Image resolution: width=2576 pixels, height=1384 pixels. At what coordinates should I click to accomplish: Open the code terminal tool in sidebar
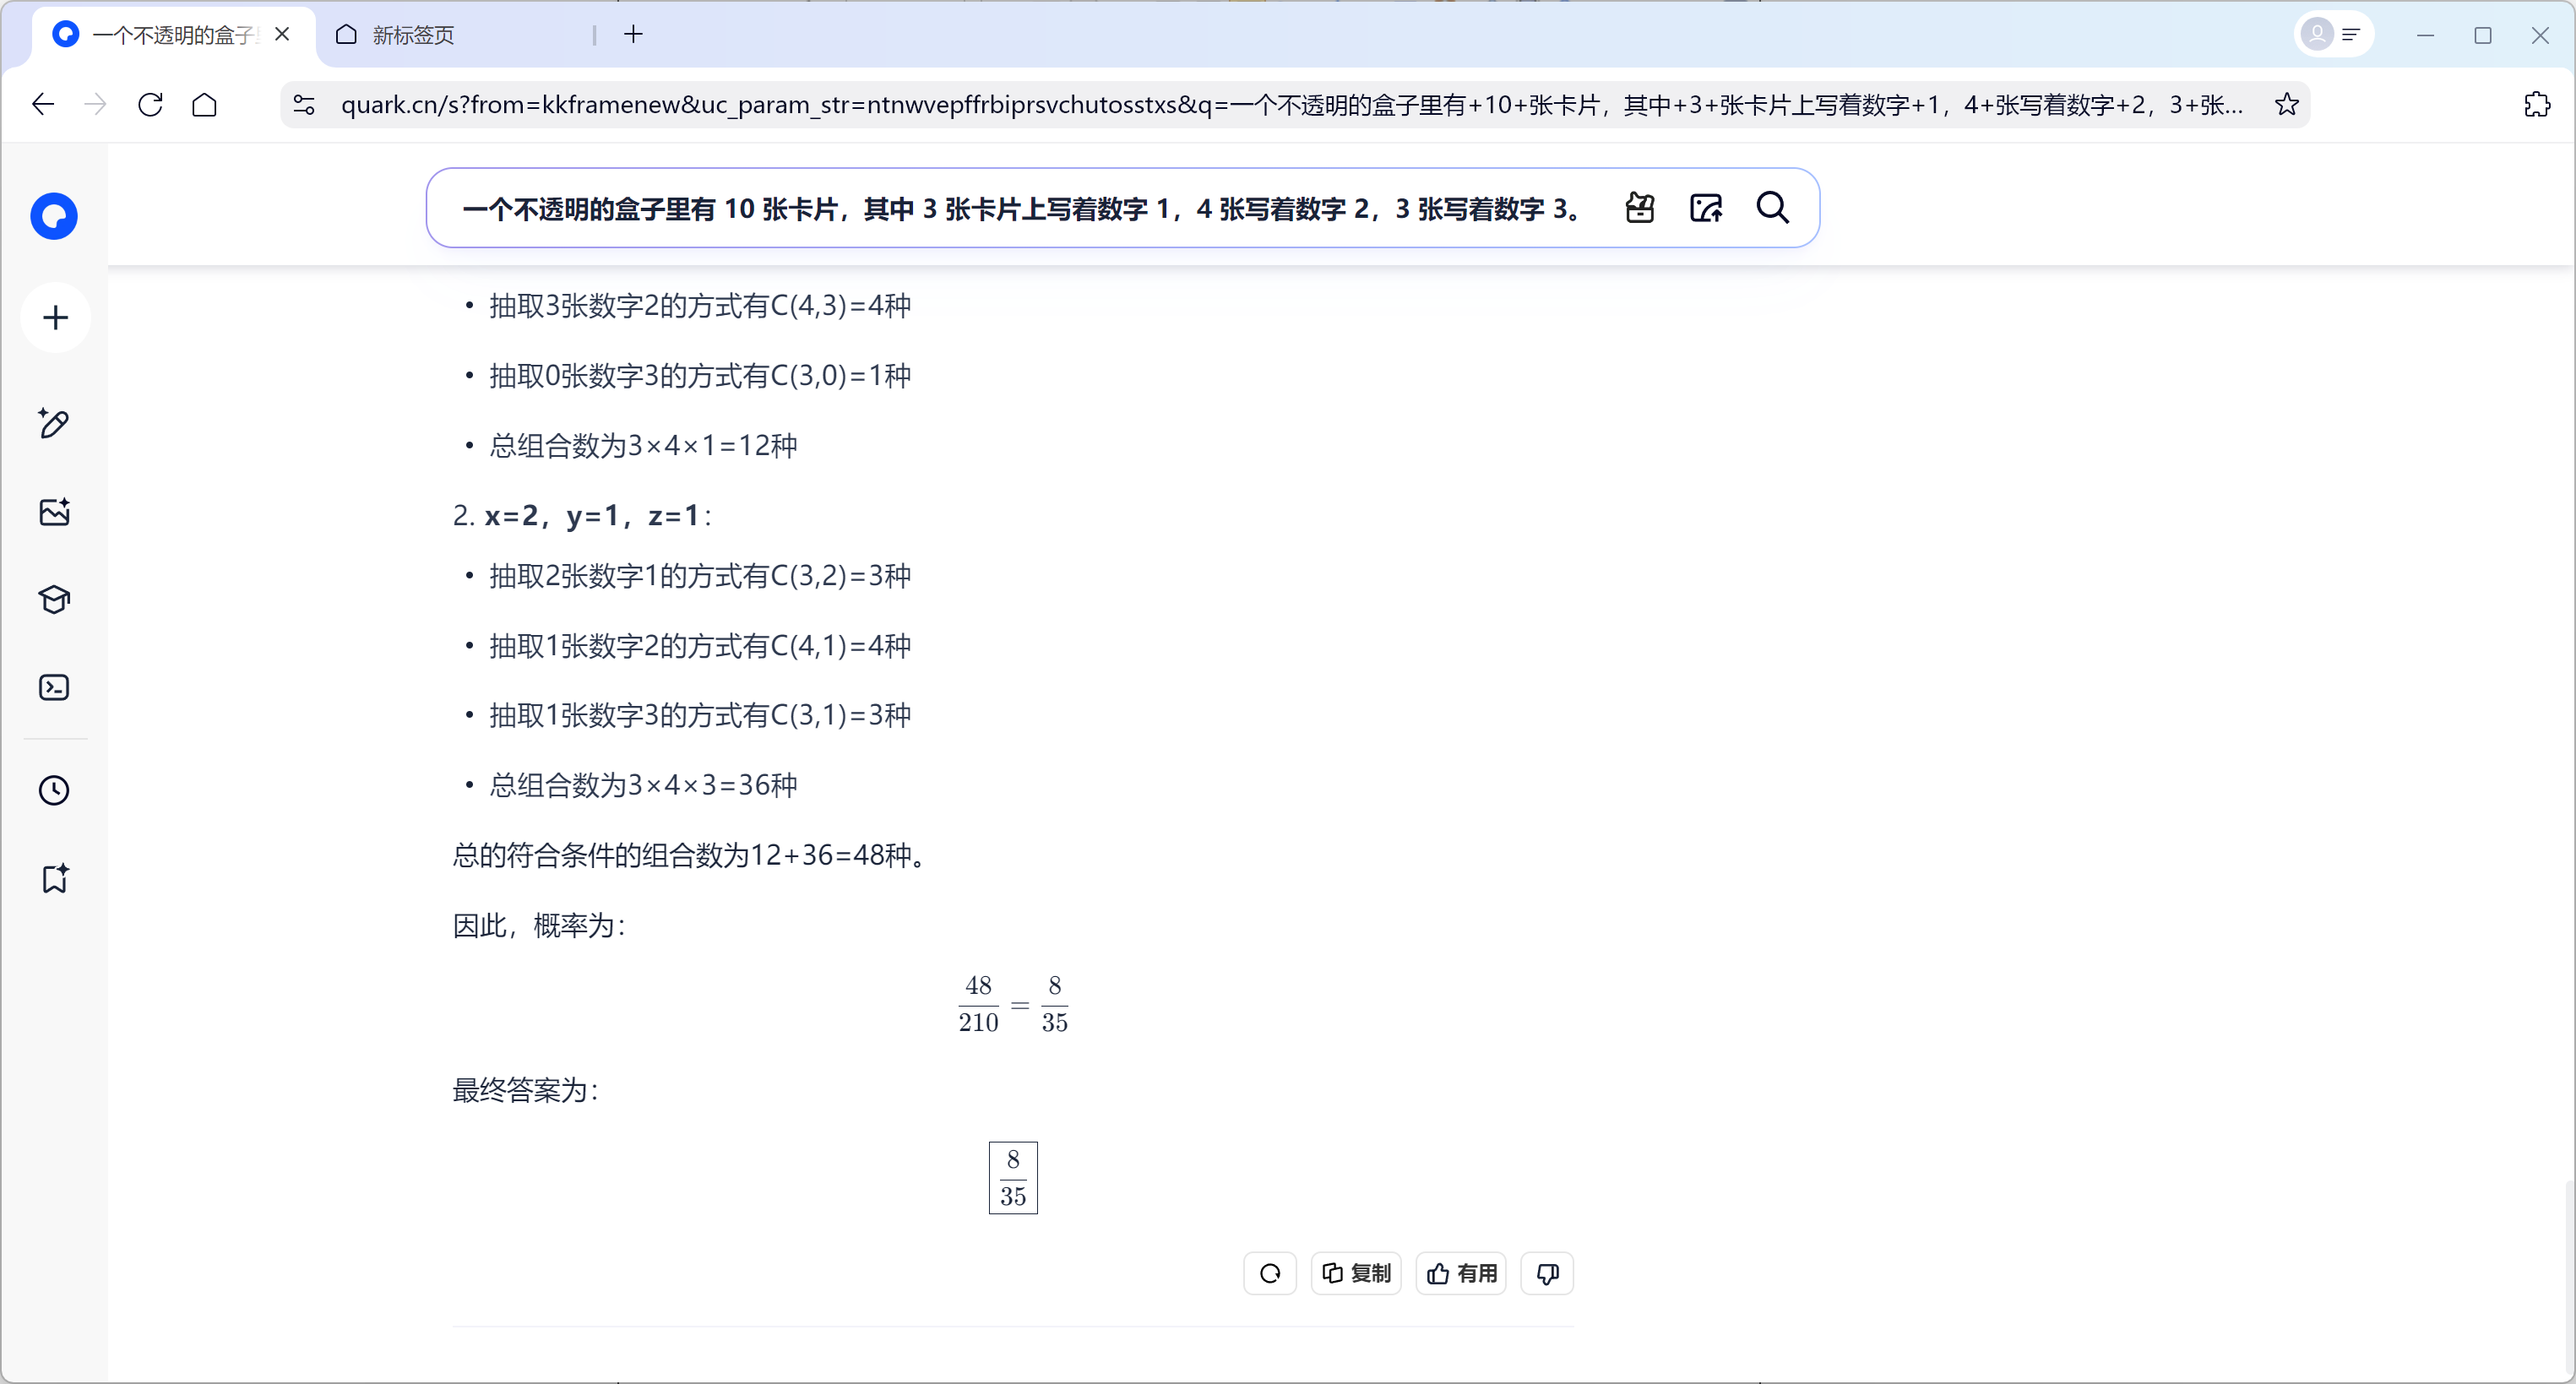54,688
